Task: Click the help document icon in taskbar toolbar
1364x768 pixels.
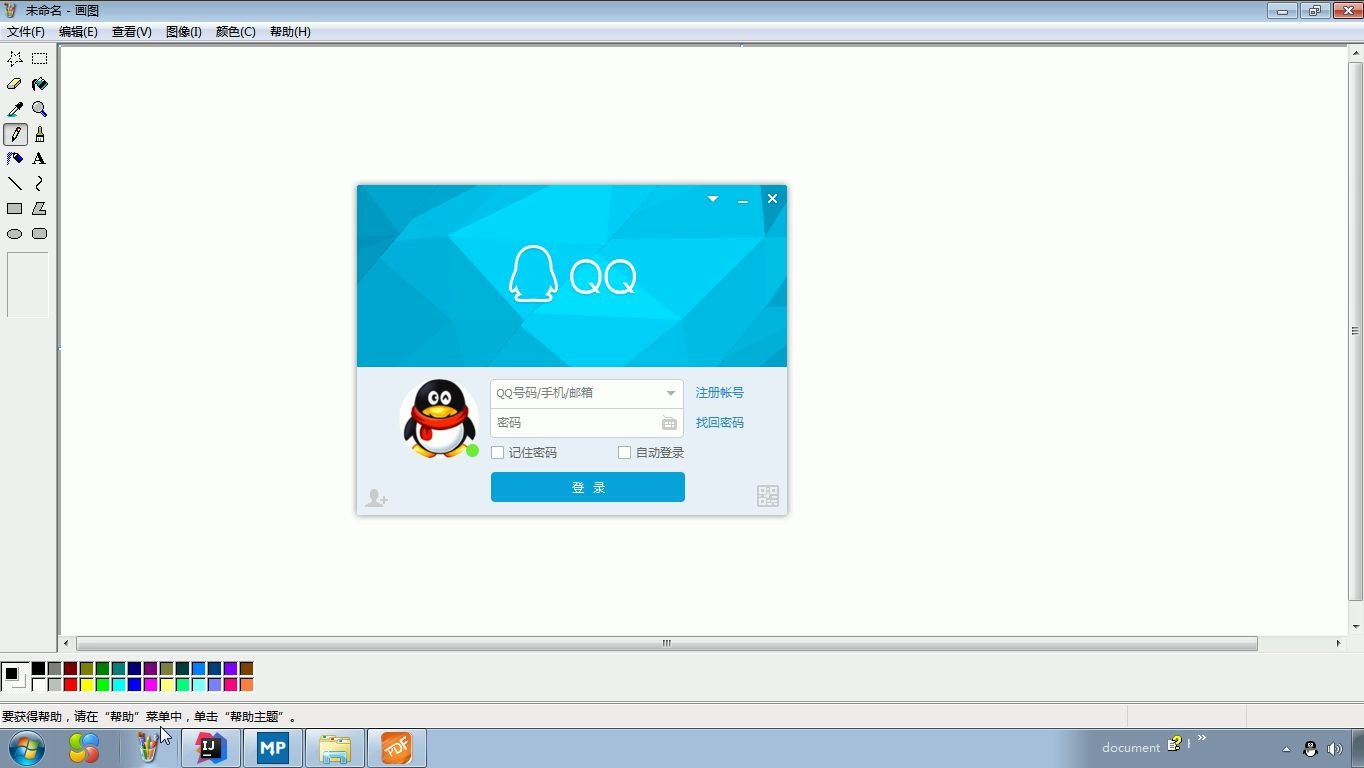Action: coord(1175,743)
